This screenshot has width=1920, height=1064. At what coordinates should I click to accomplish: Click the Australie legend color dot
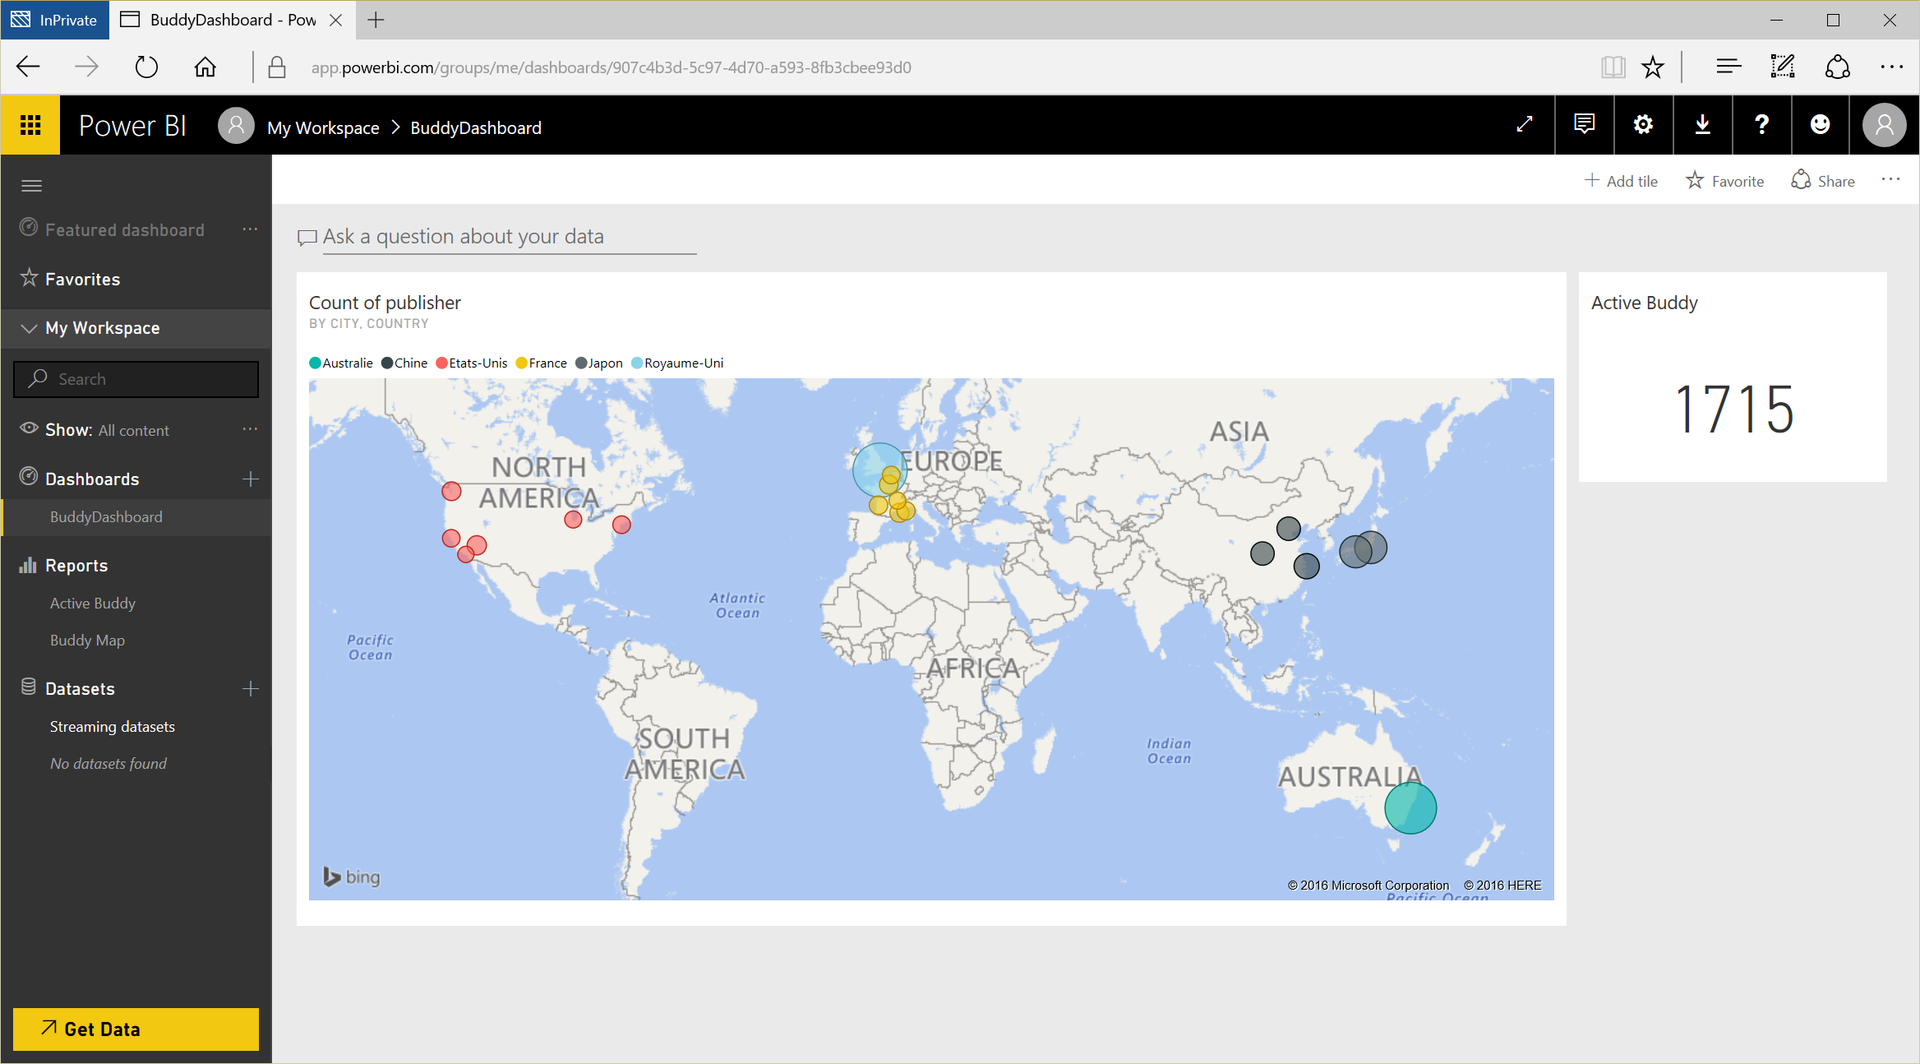click(315, 363)
